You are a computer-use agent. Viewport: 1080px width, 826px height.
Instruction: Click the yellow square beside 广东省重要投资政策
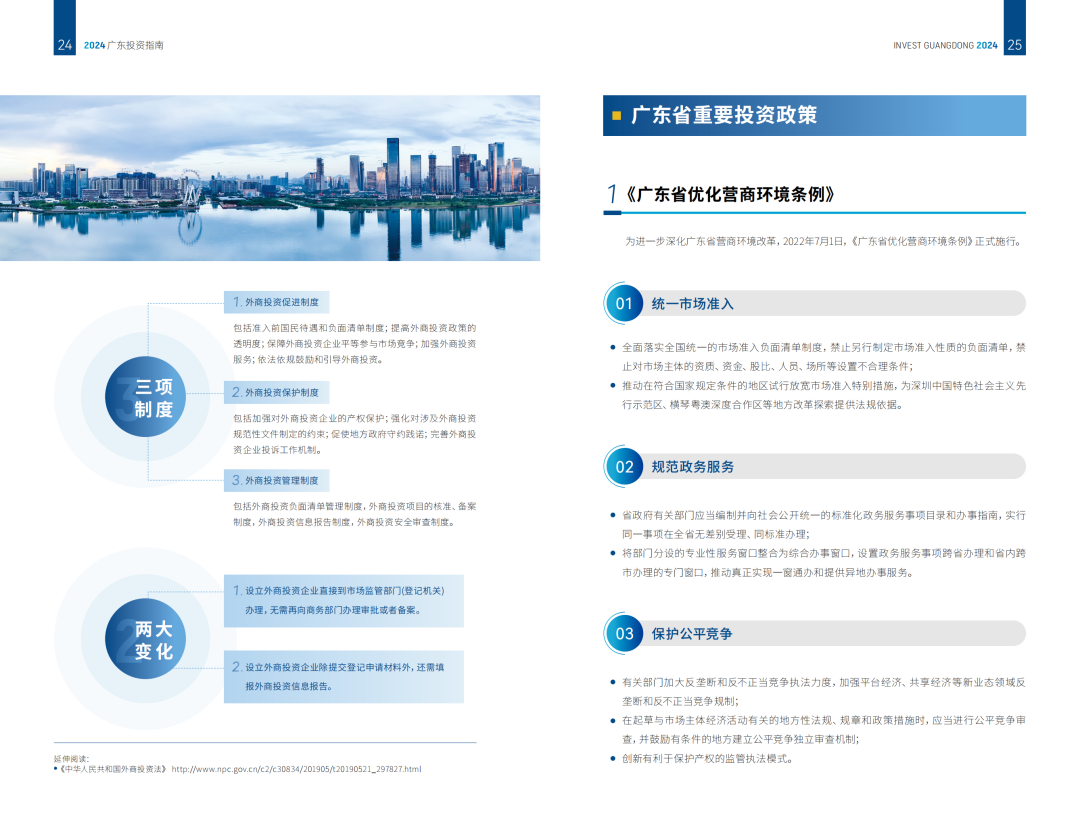click(x=616, y=115)
